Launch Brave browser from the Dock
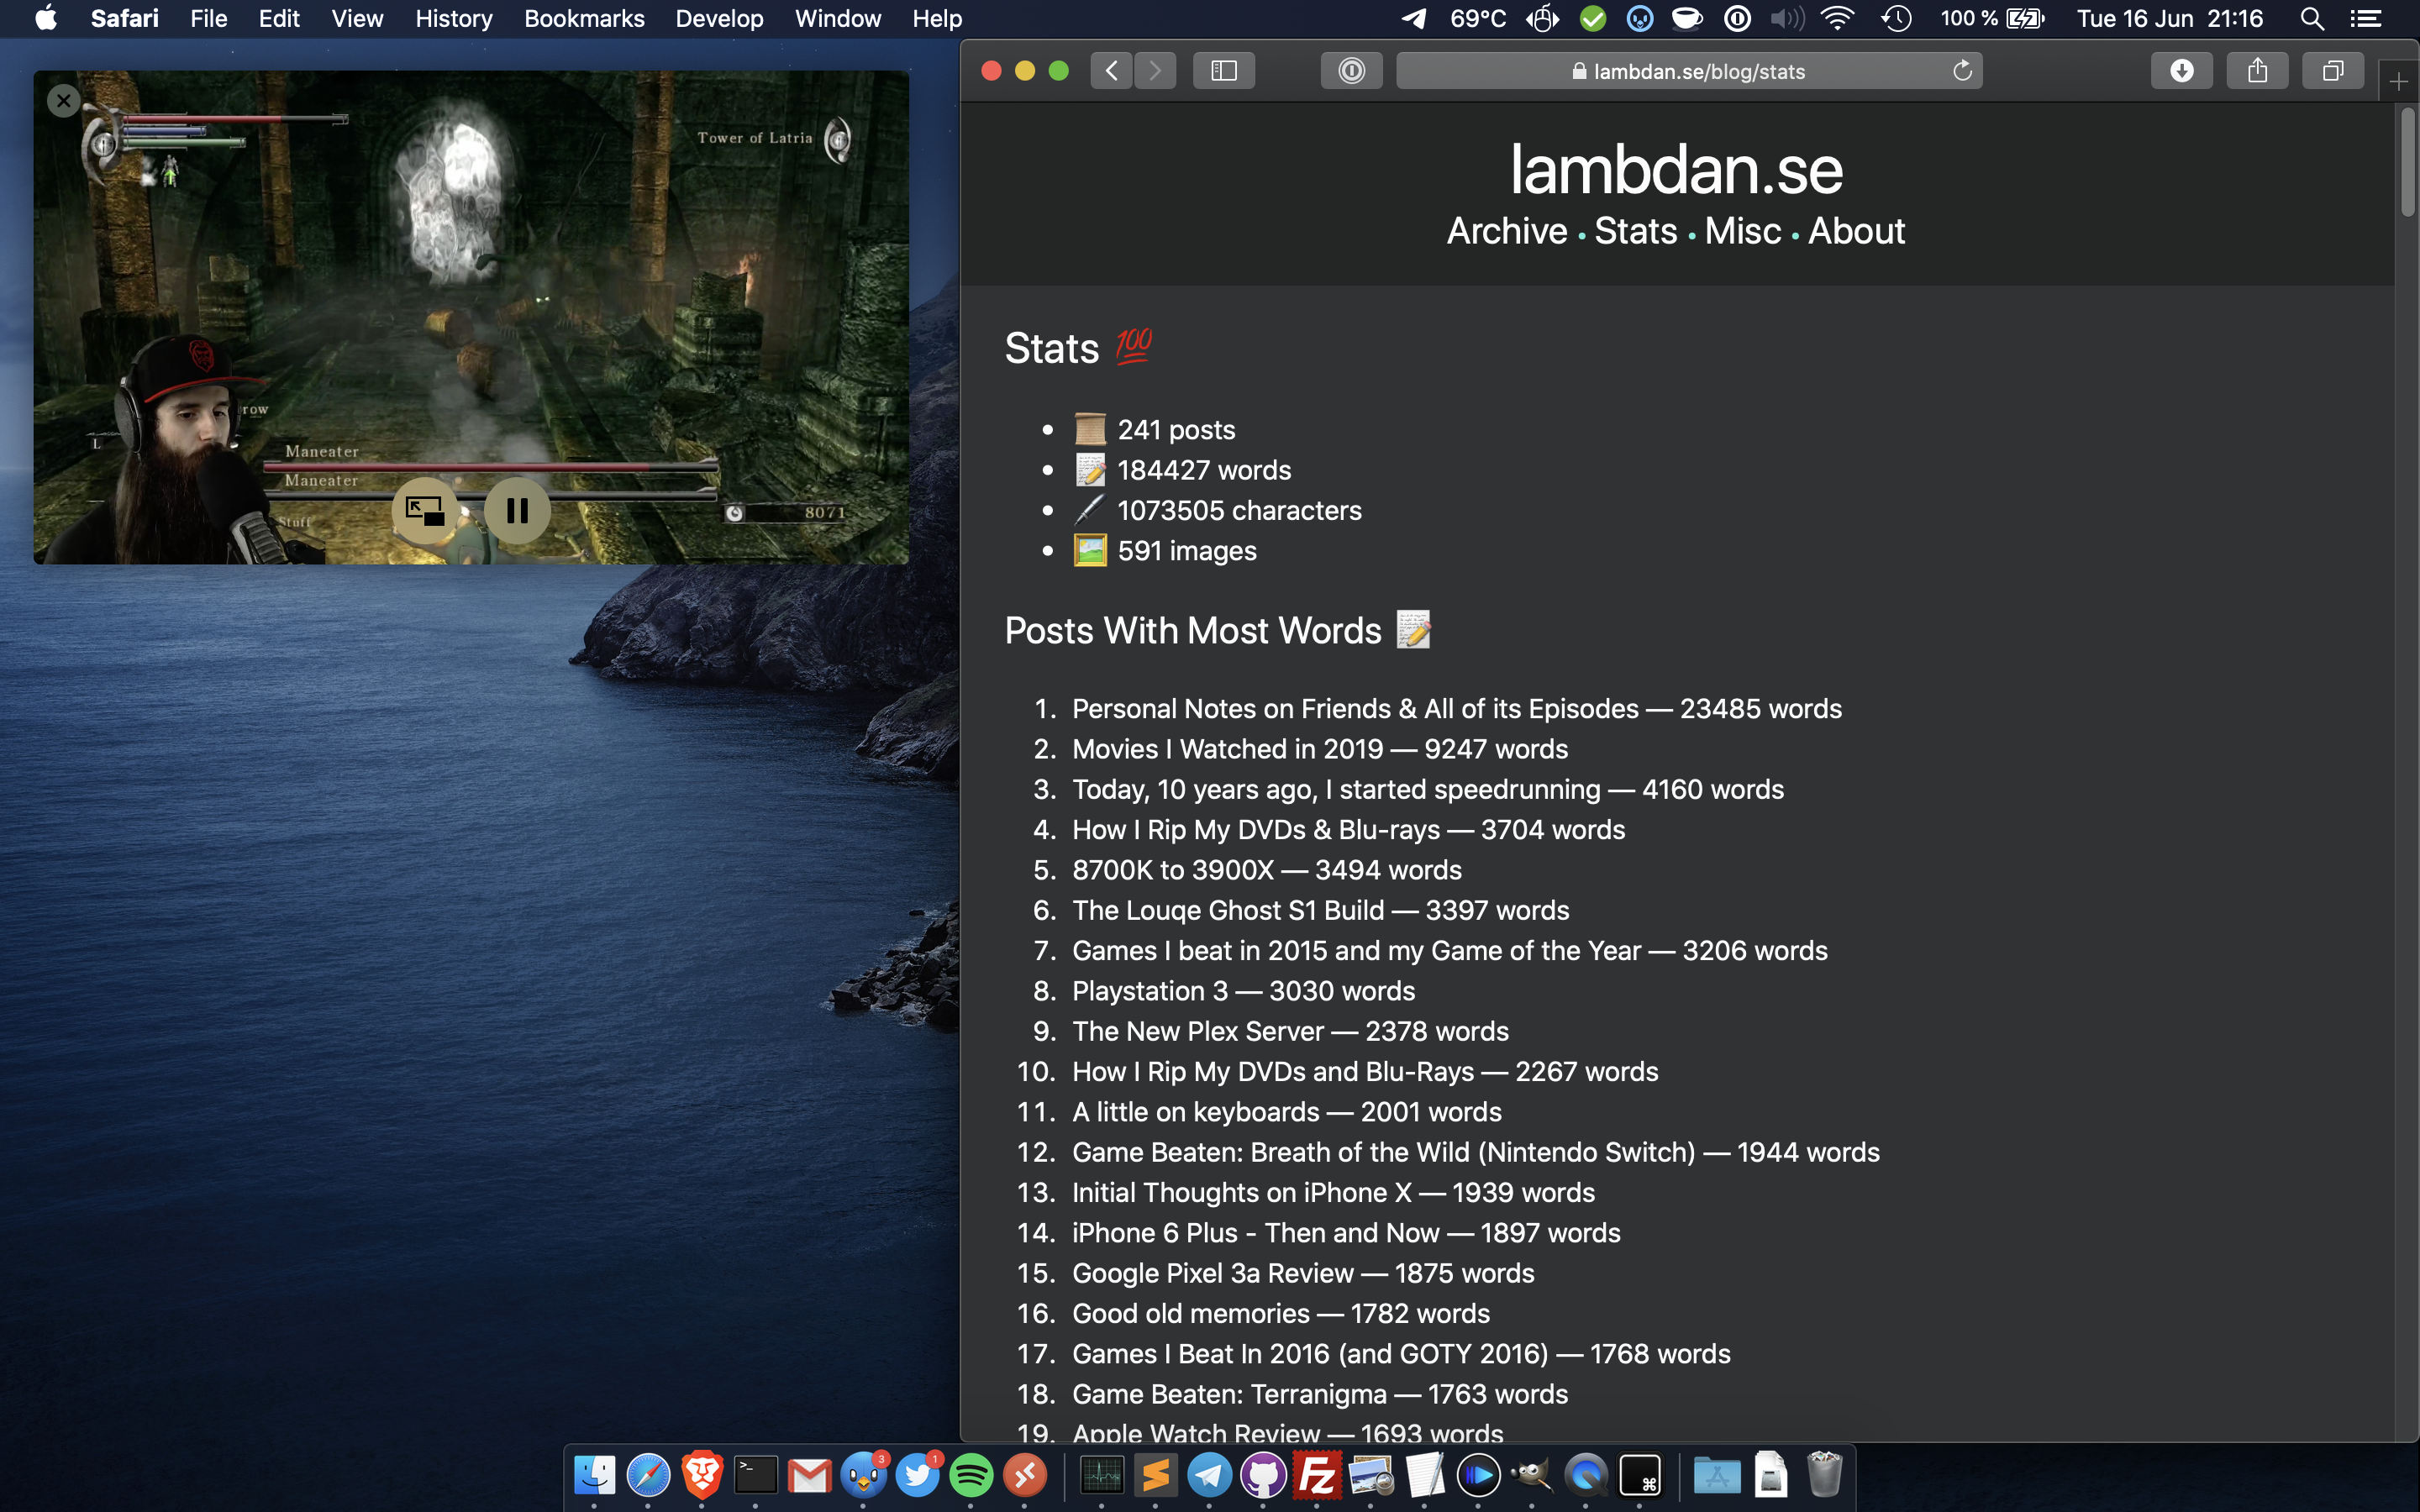Image resolution: width=2420 pixels, height=1512 pixels. [702, 1474]
